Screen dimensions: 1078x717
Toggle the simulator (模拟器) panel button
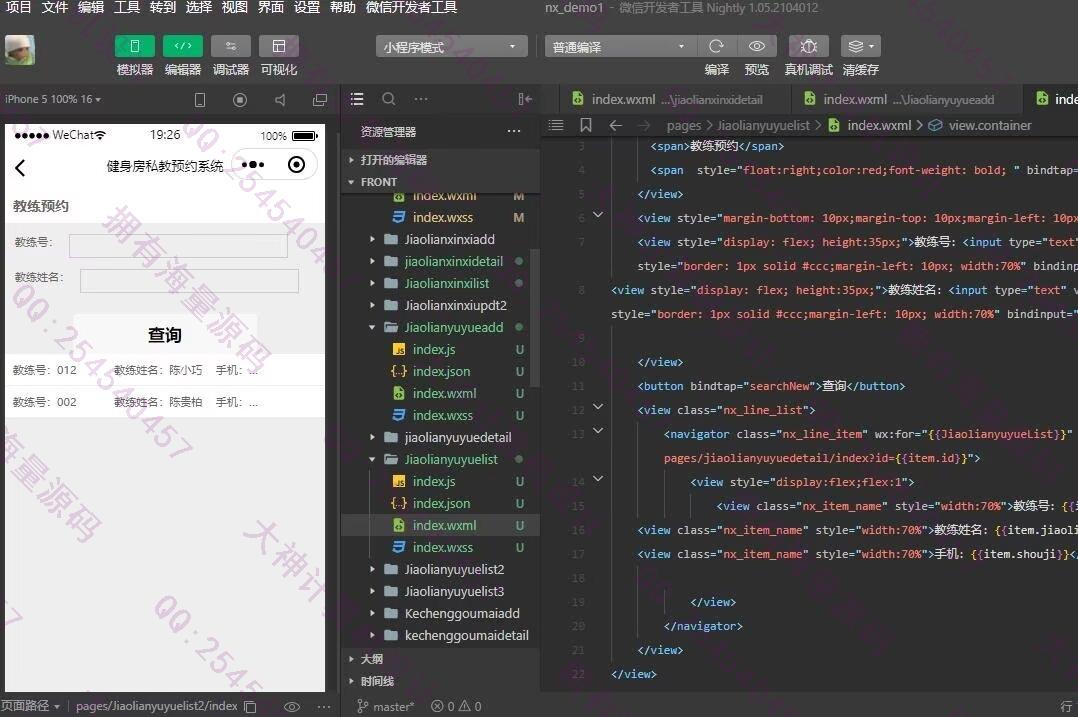pos(134,46)
